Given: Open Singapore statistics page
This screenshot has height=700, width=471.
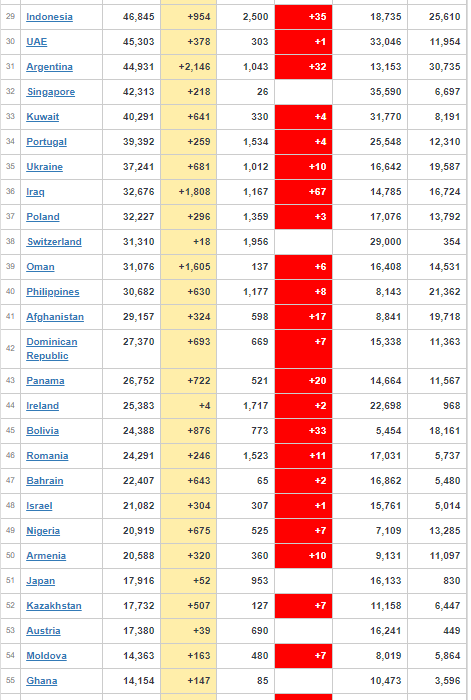Looking at the screenshot, I should point(51,92).
